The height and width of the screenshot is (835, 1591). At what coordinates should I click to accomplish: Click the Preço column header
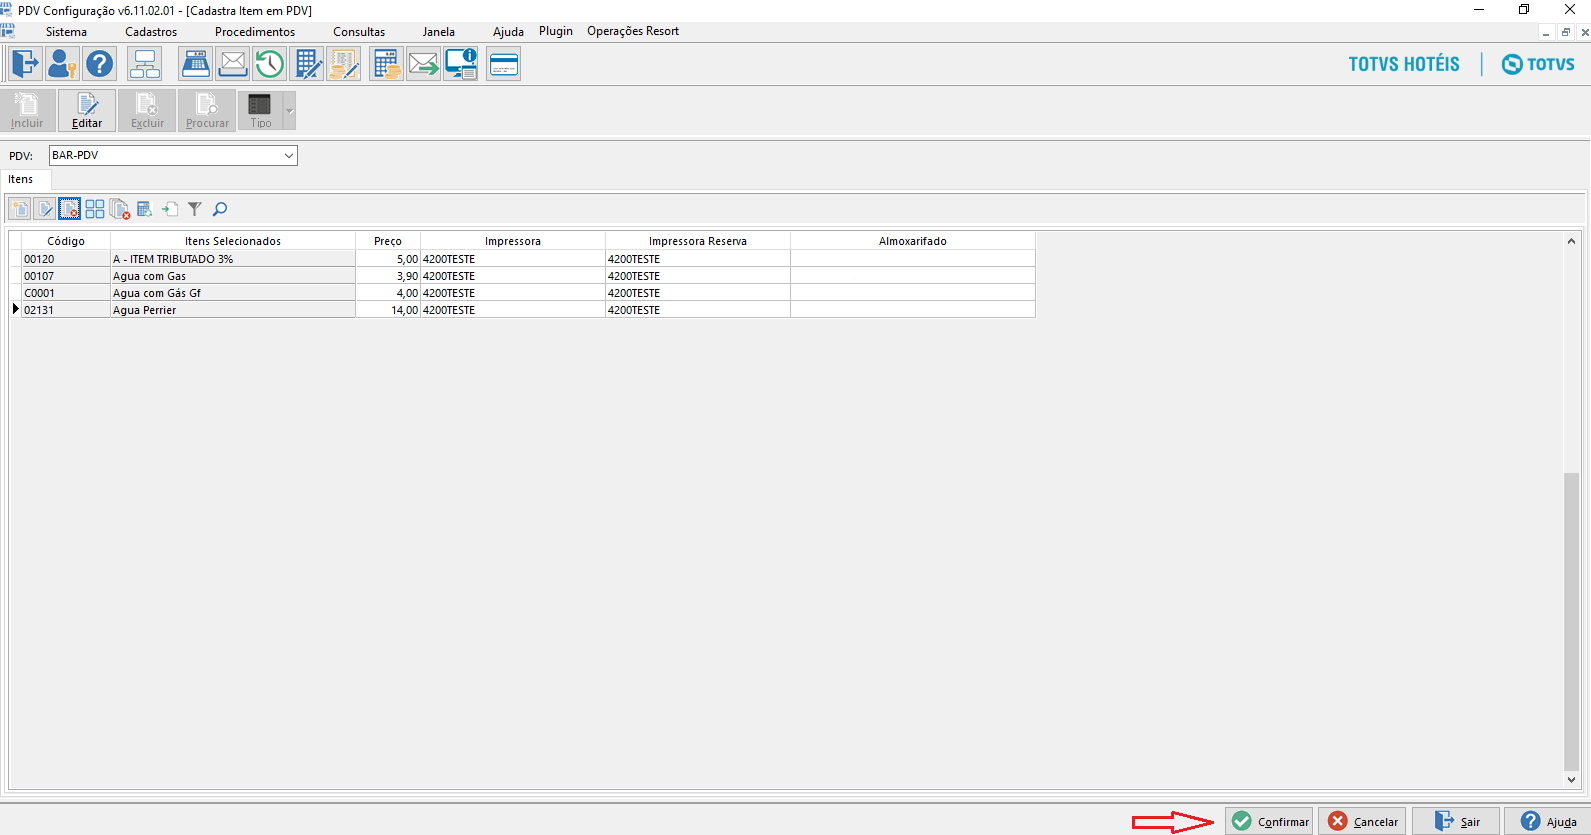388,241
